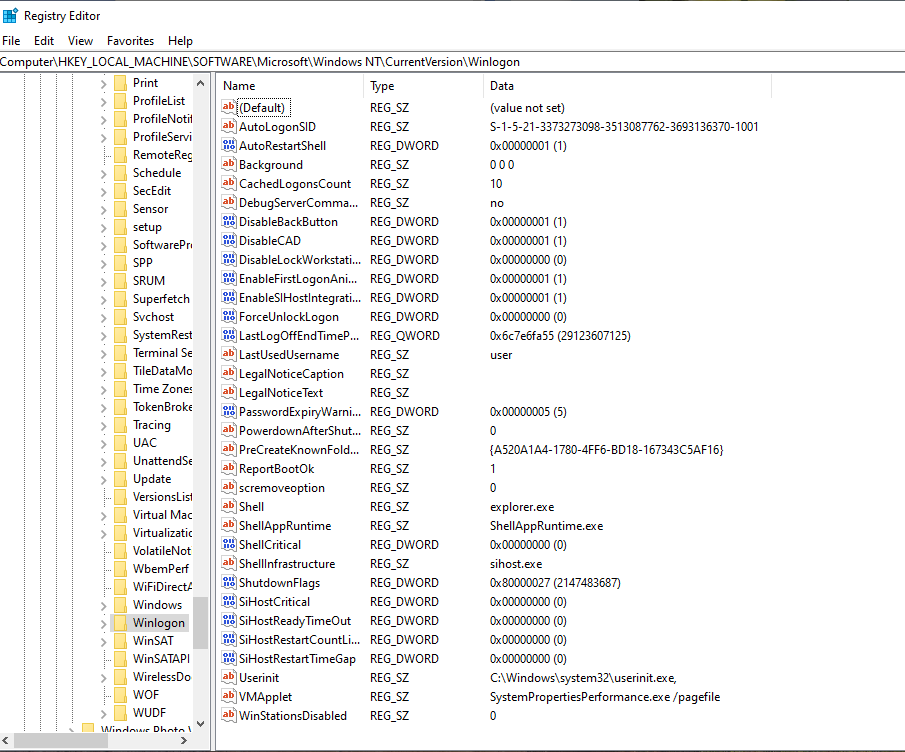This screenshot has width=905, height=752.
Task: Expand the Schedule key node
Action: click(103, 174)
